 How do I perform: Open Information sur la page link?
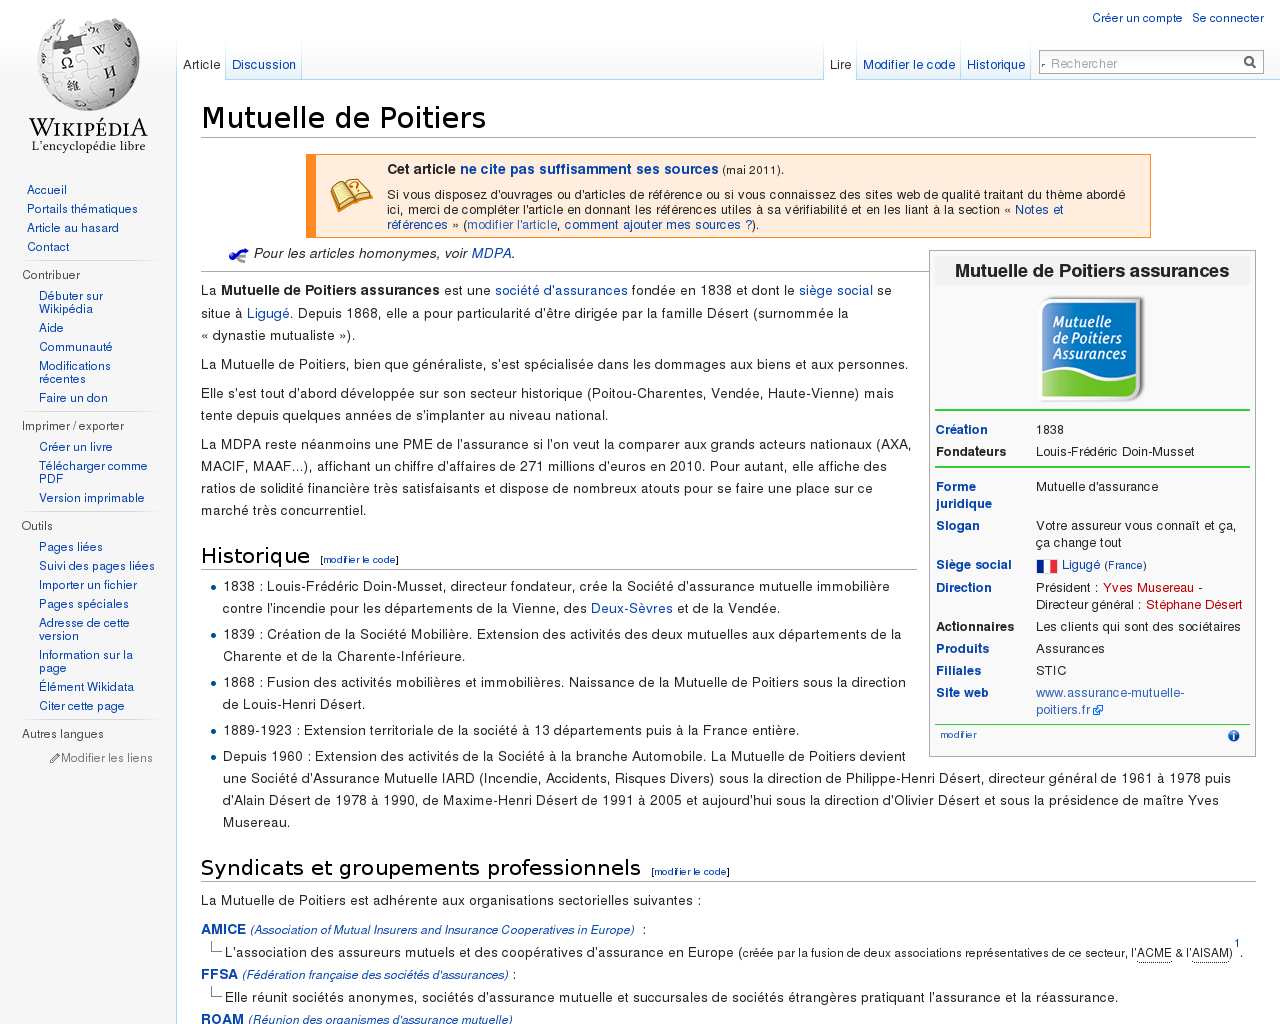[x=86, y=661]
